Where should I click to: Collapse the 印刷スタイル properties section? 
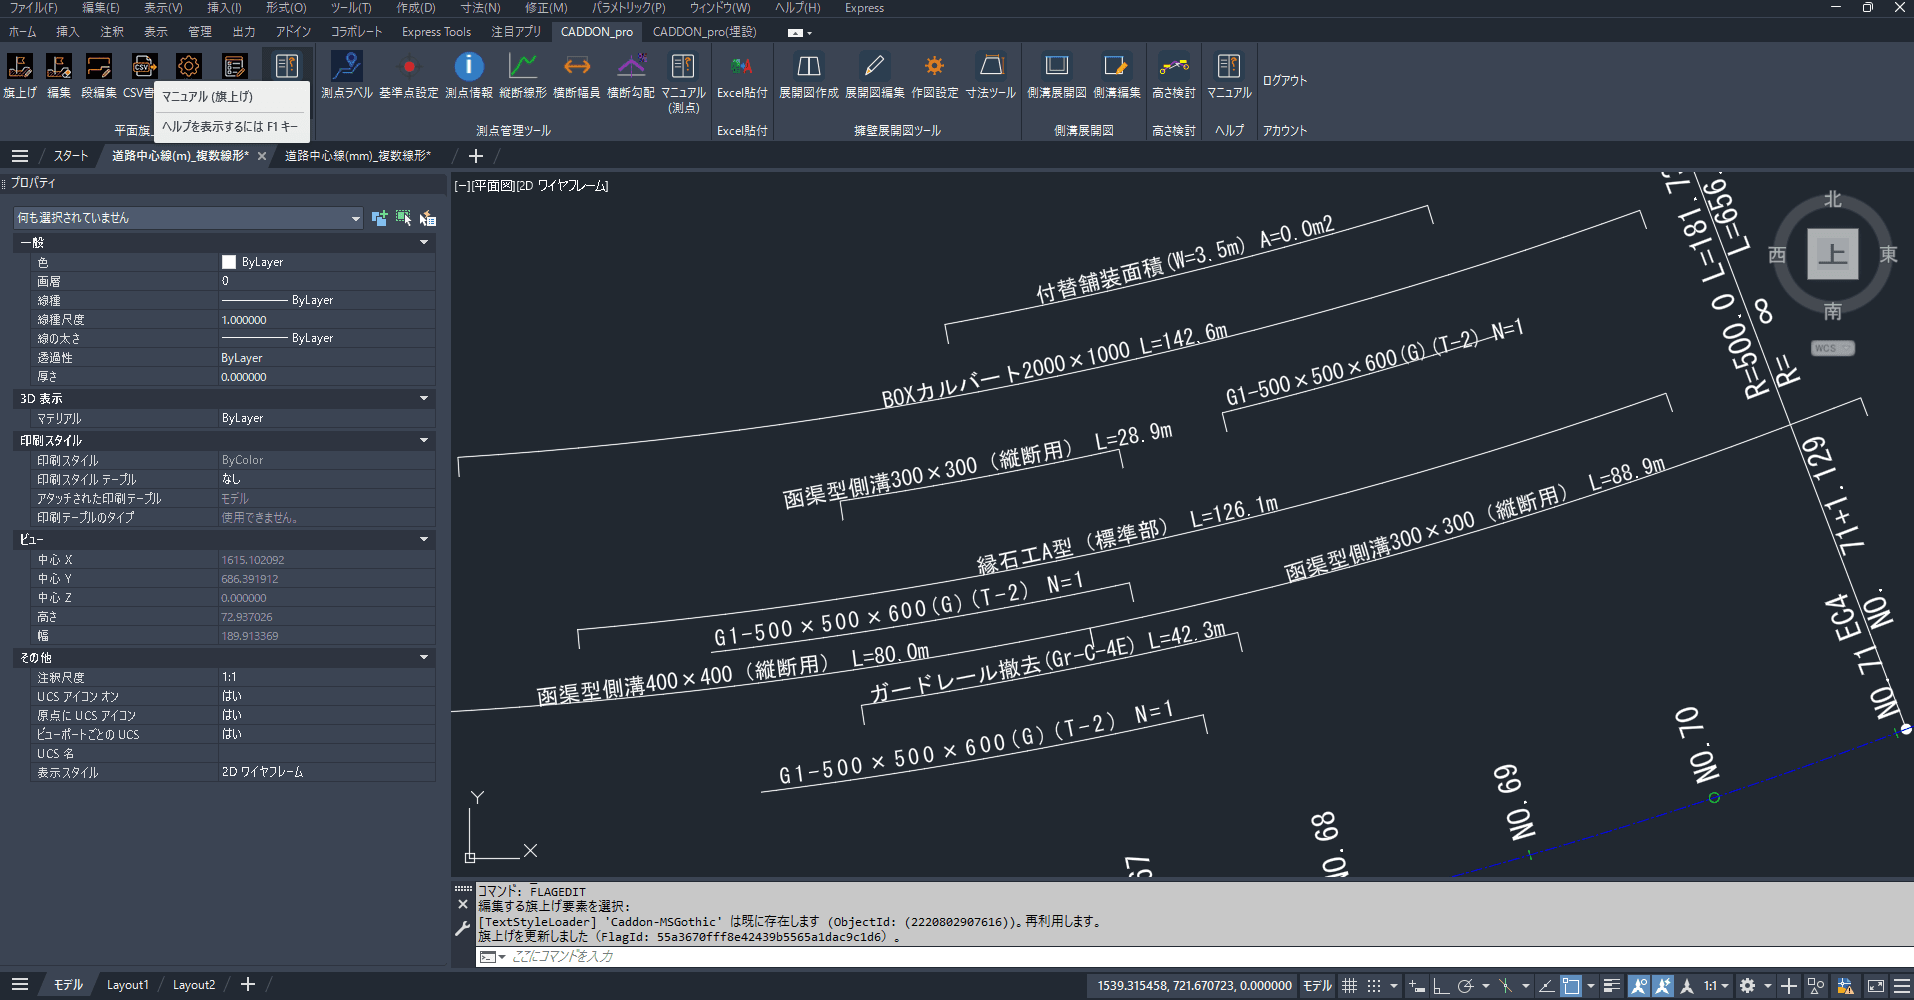[x=423, y=441]
